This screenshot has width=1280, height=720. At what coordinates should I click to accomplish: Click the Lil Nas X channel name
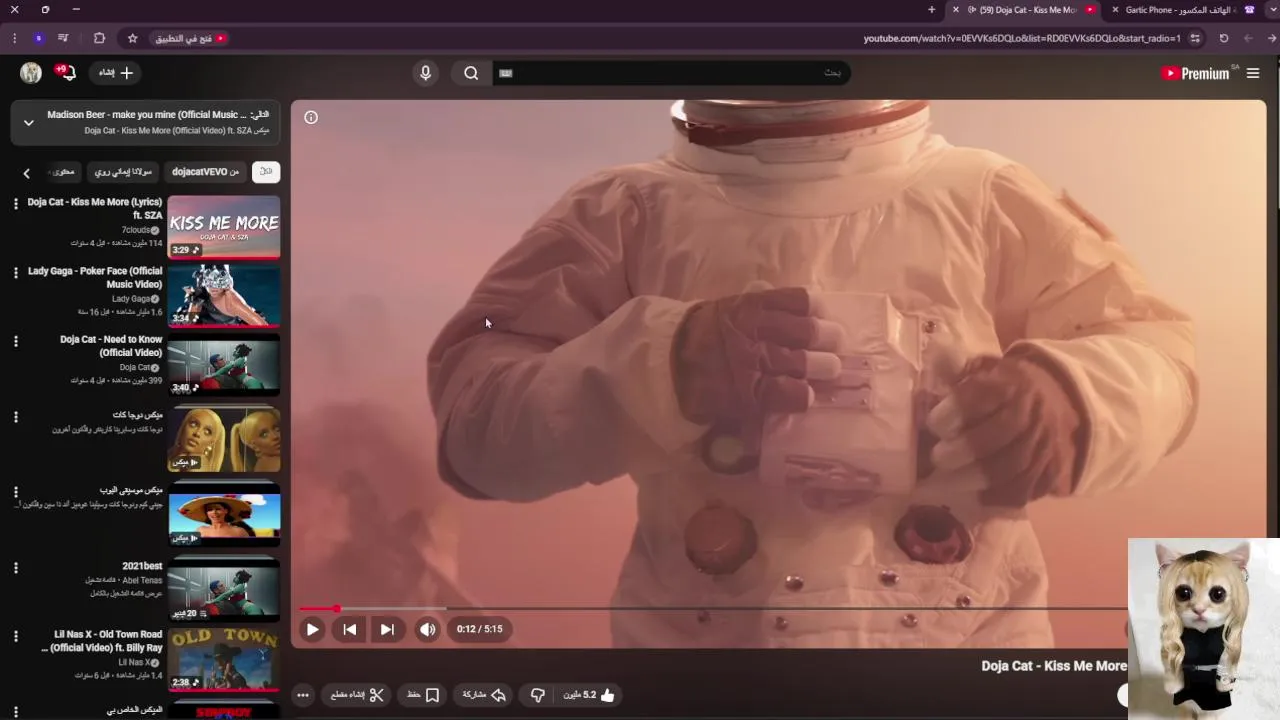tap(134, 662)
